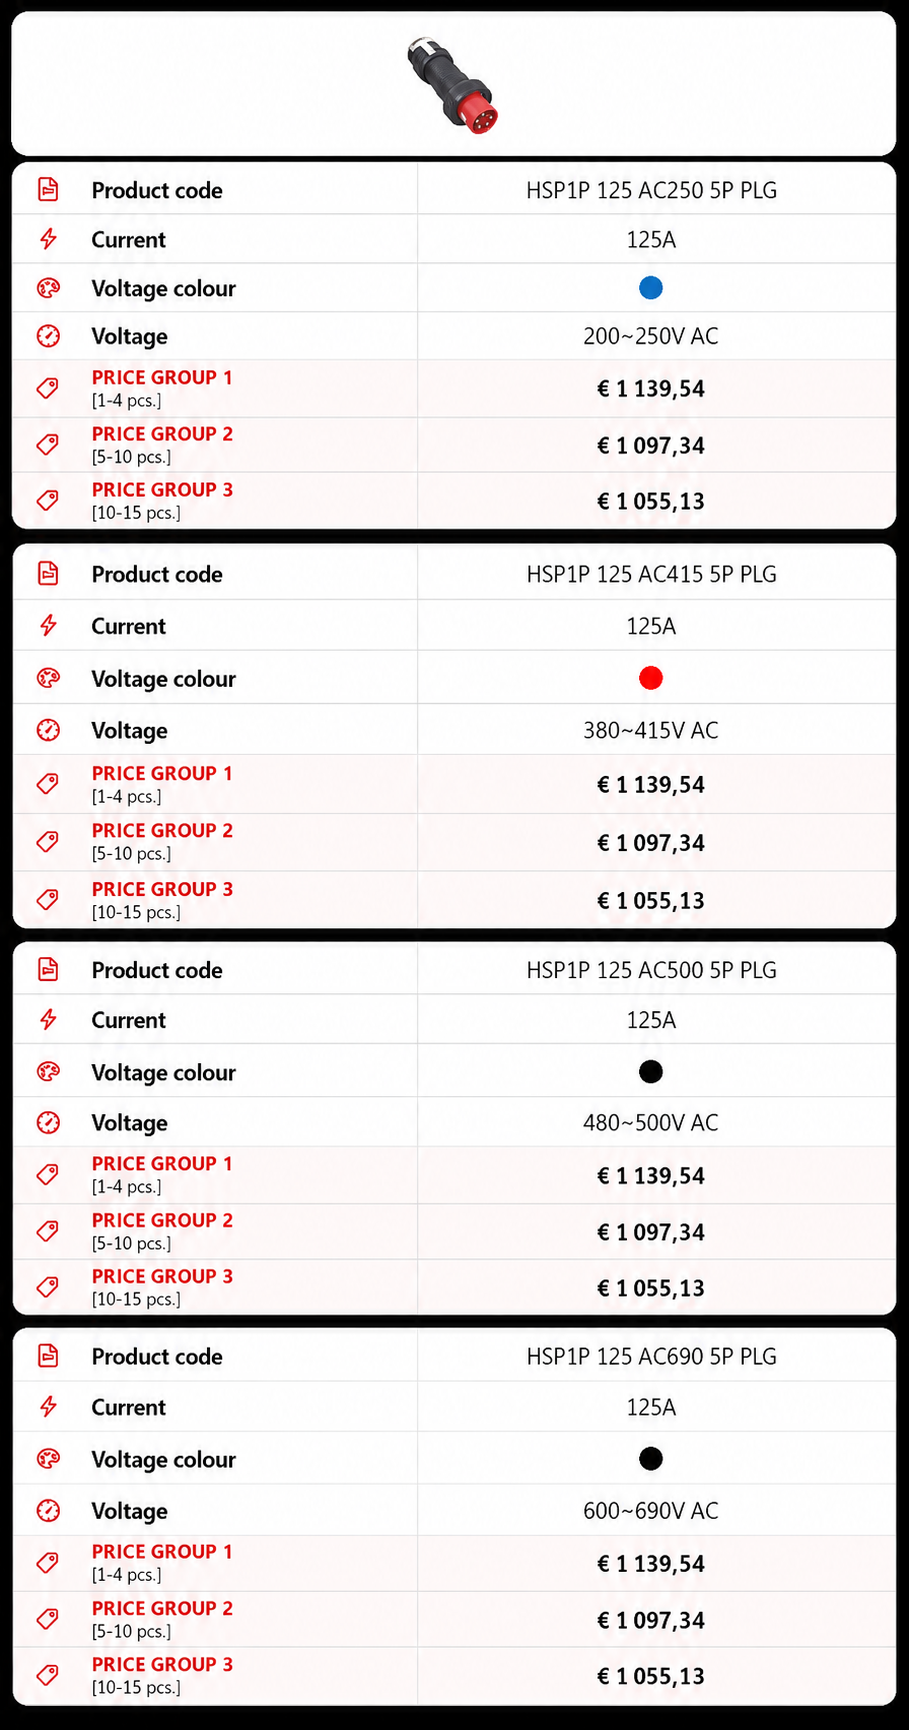Click price tag icon for AC250 Price Group 1

coord(48,388)
